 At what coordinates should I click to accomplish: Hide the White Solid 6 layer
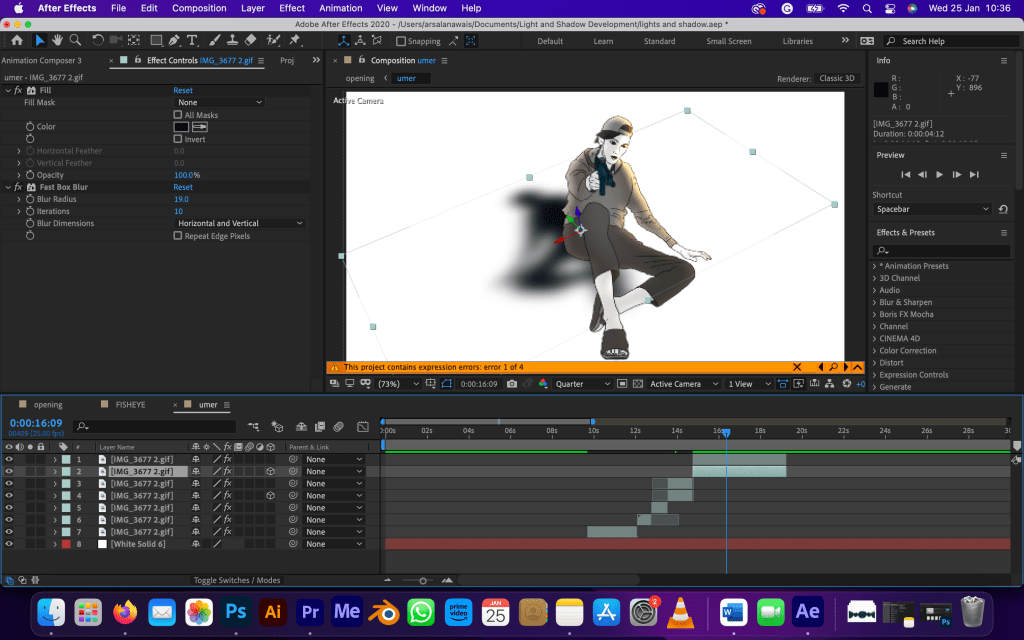(9, 544)
